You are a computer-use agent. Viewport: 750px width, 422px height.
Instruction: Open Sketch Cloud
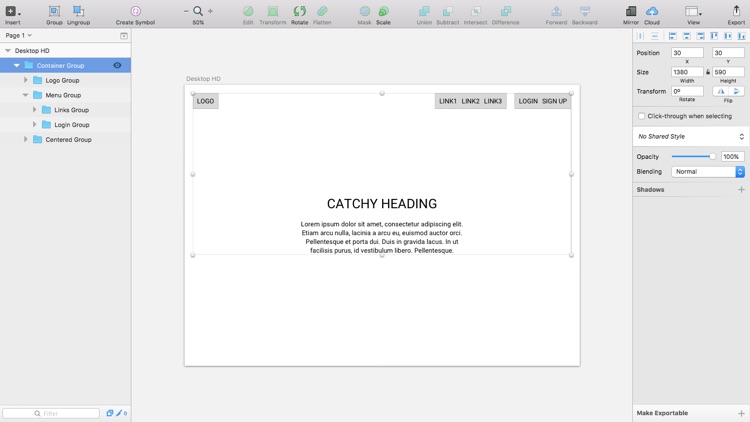click(x=652, y=11)
